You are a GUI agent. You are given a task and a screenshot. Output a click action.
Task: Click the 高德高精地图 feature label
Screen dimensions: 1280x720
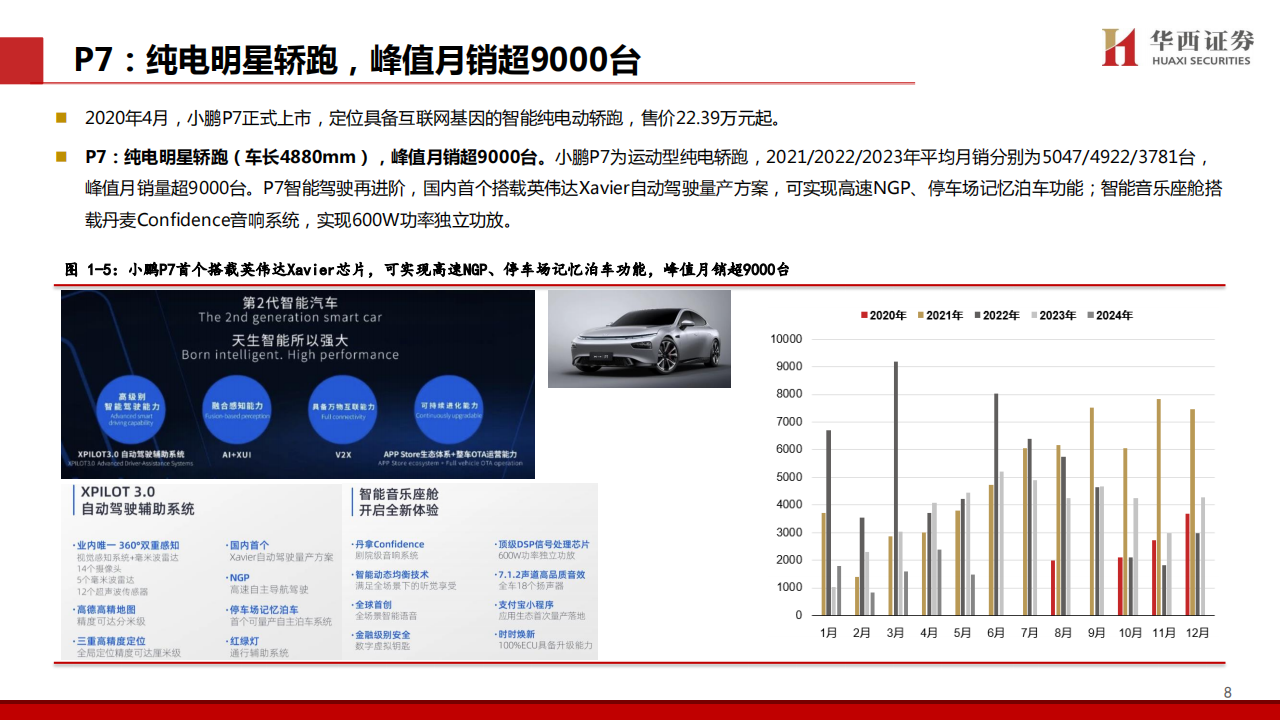(x=105, y=609)
